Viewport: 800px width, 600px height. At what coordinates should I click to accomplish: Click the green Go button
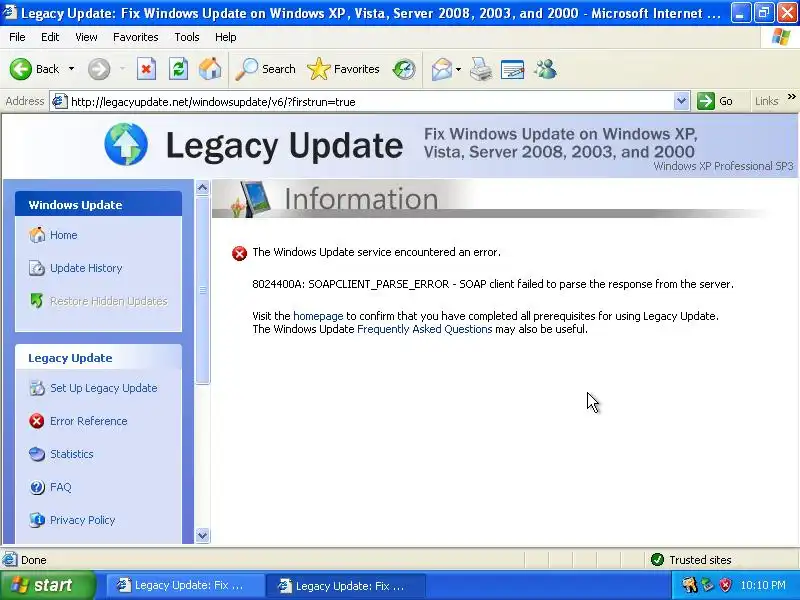point(715,101)
